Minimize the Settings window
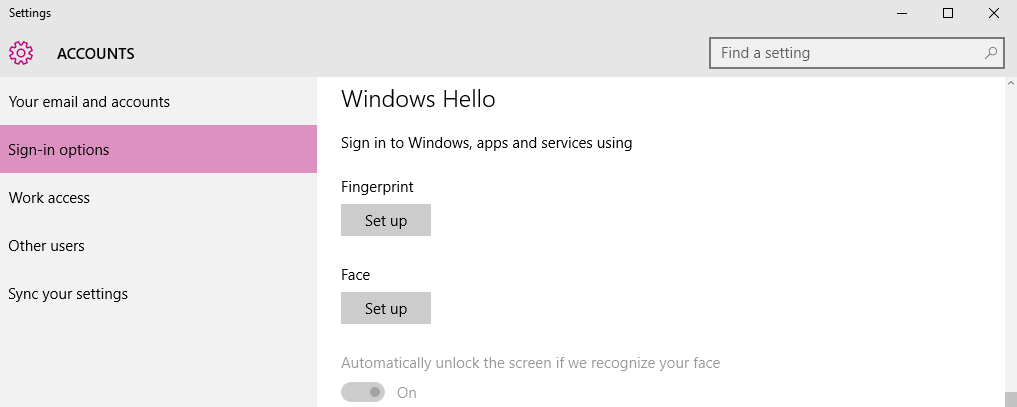This screenshot has width=1017, height=407. click(x=902, y=13)
